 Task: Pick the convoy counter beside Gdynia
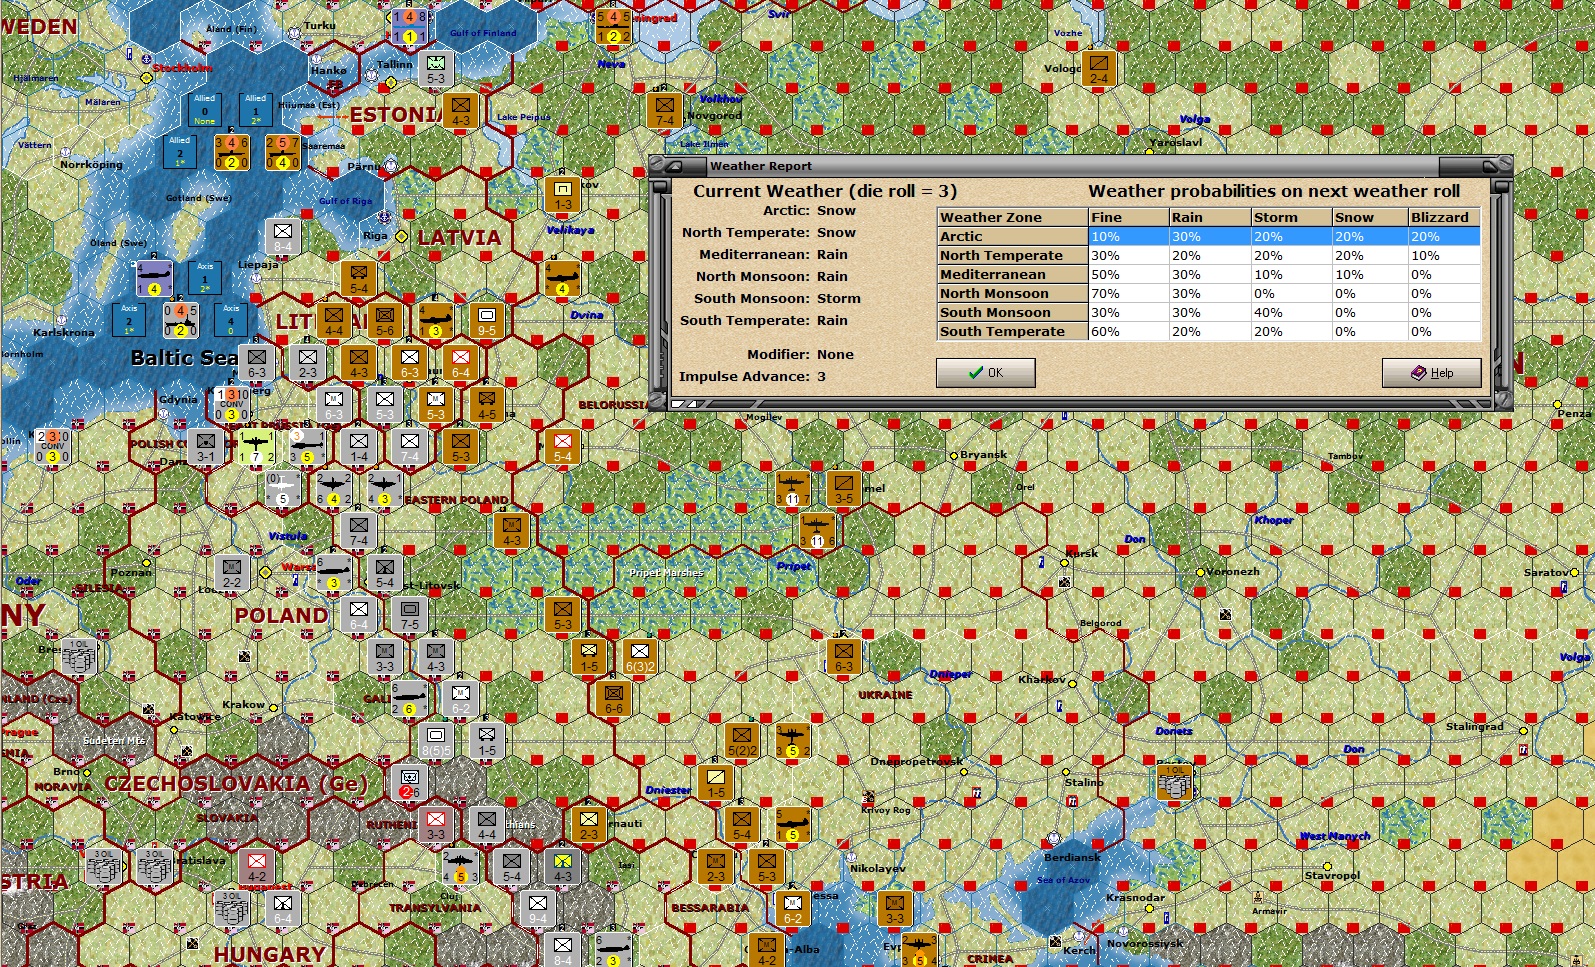pos(232,405)
